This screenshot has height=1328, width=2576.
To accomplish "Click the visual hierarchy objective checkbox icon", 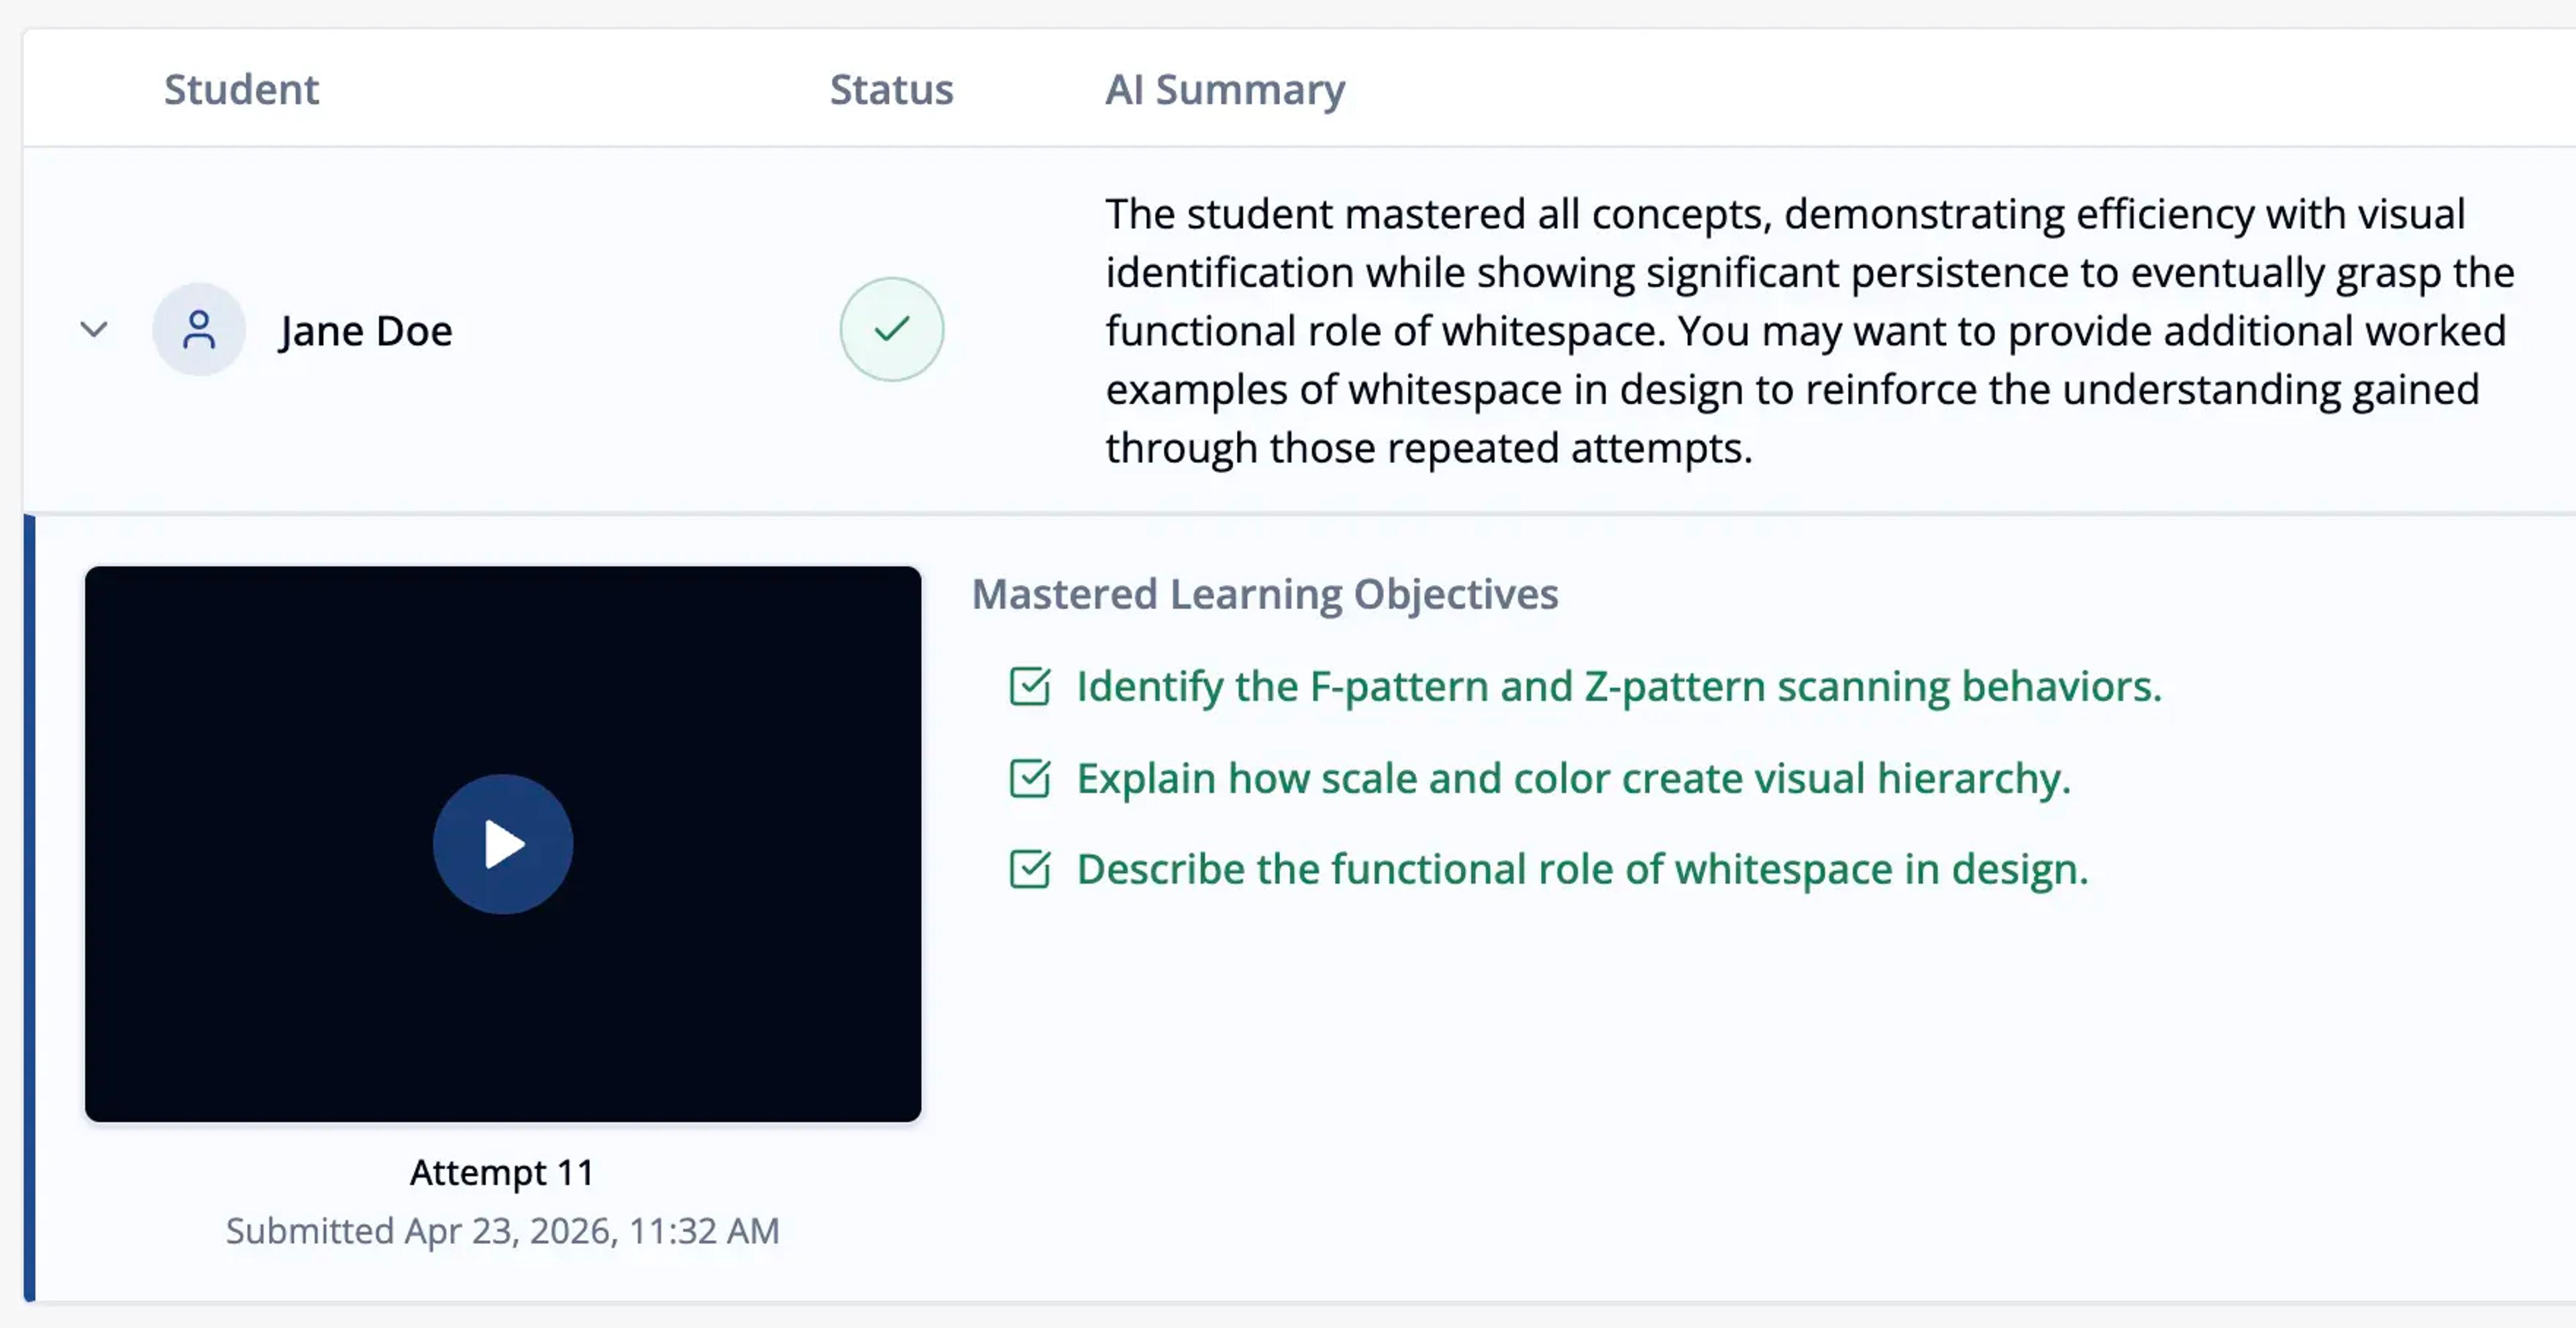I will pos(1029,779).
